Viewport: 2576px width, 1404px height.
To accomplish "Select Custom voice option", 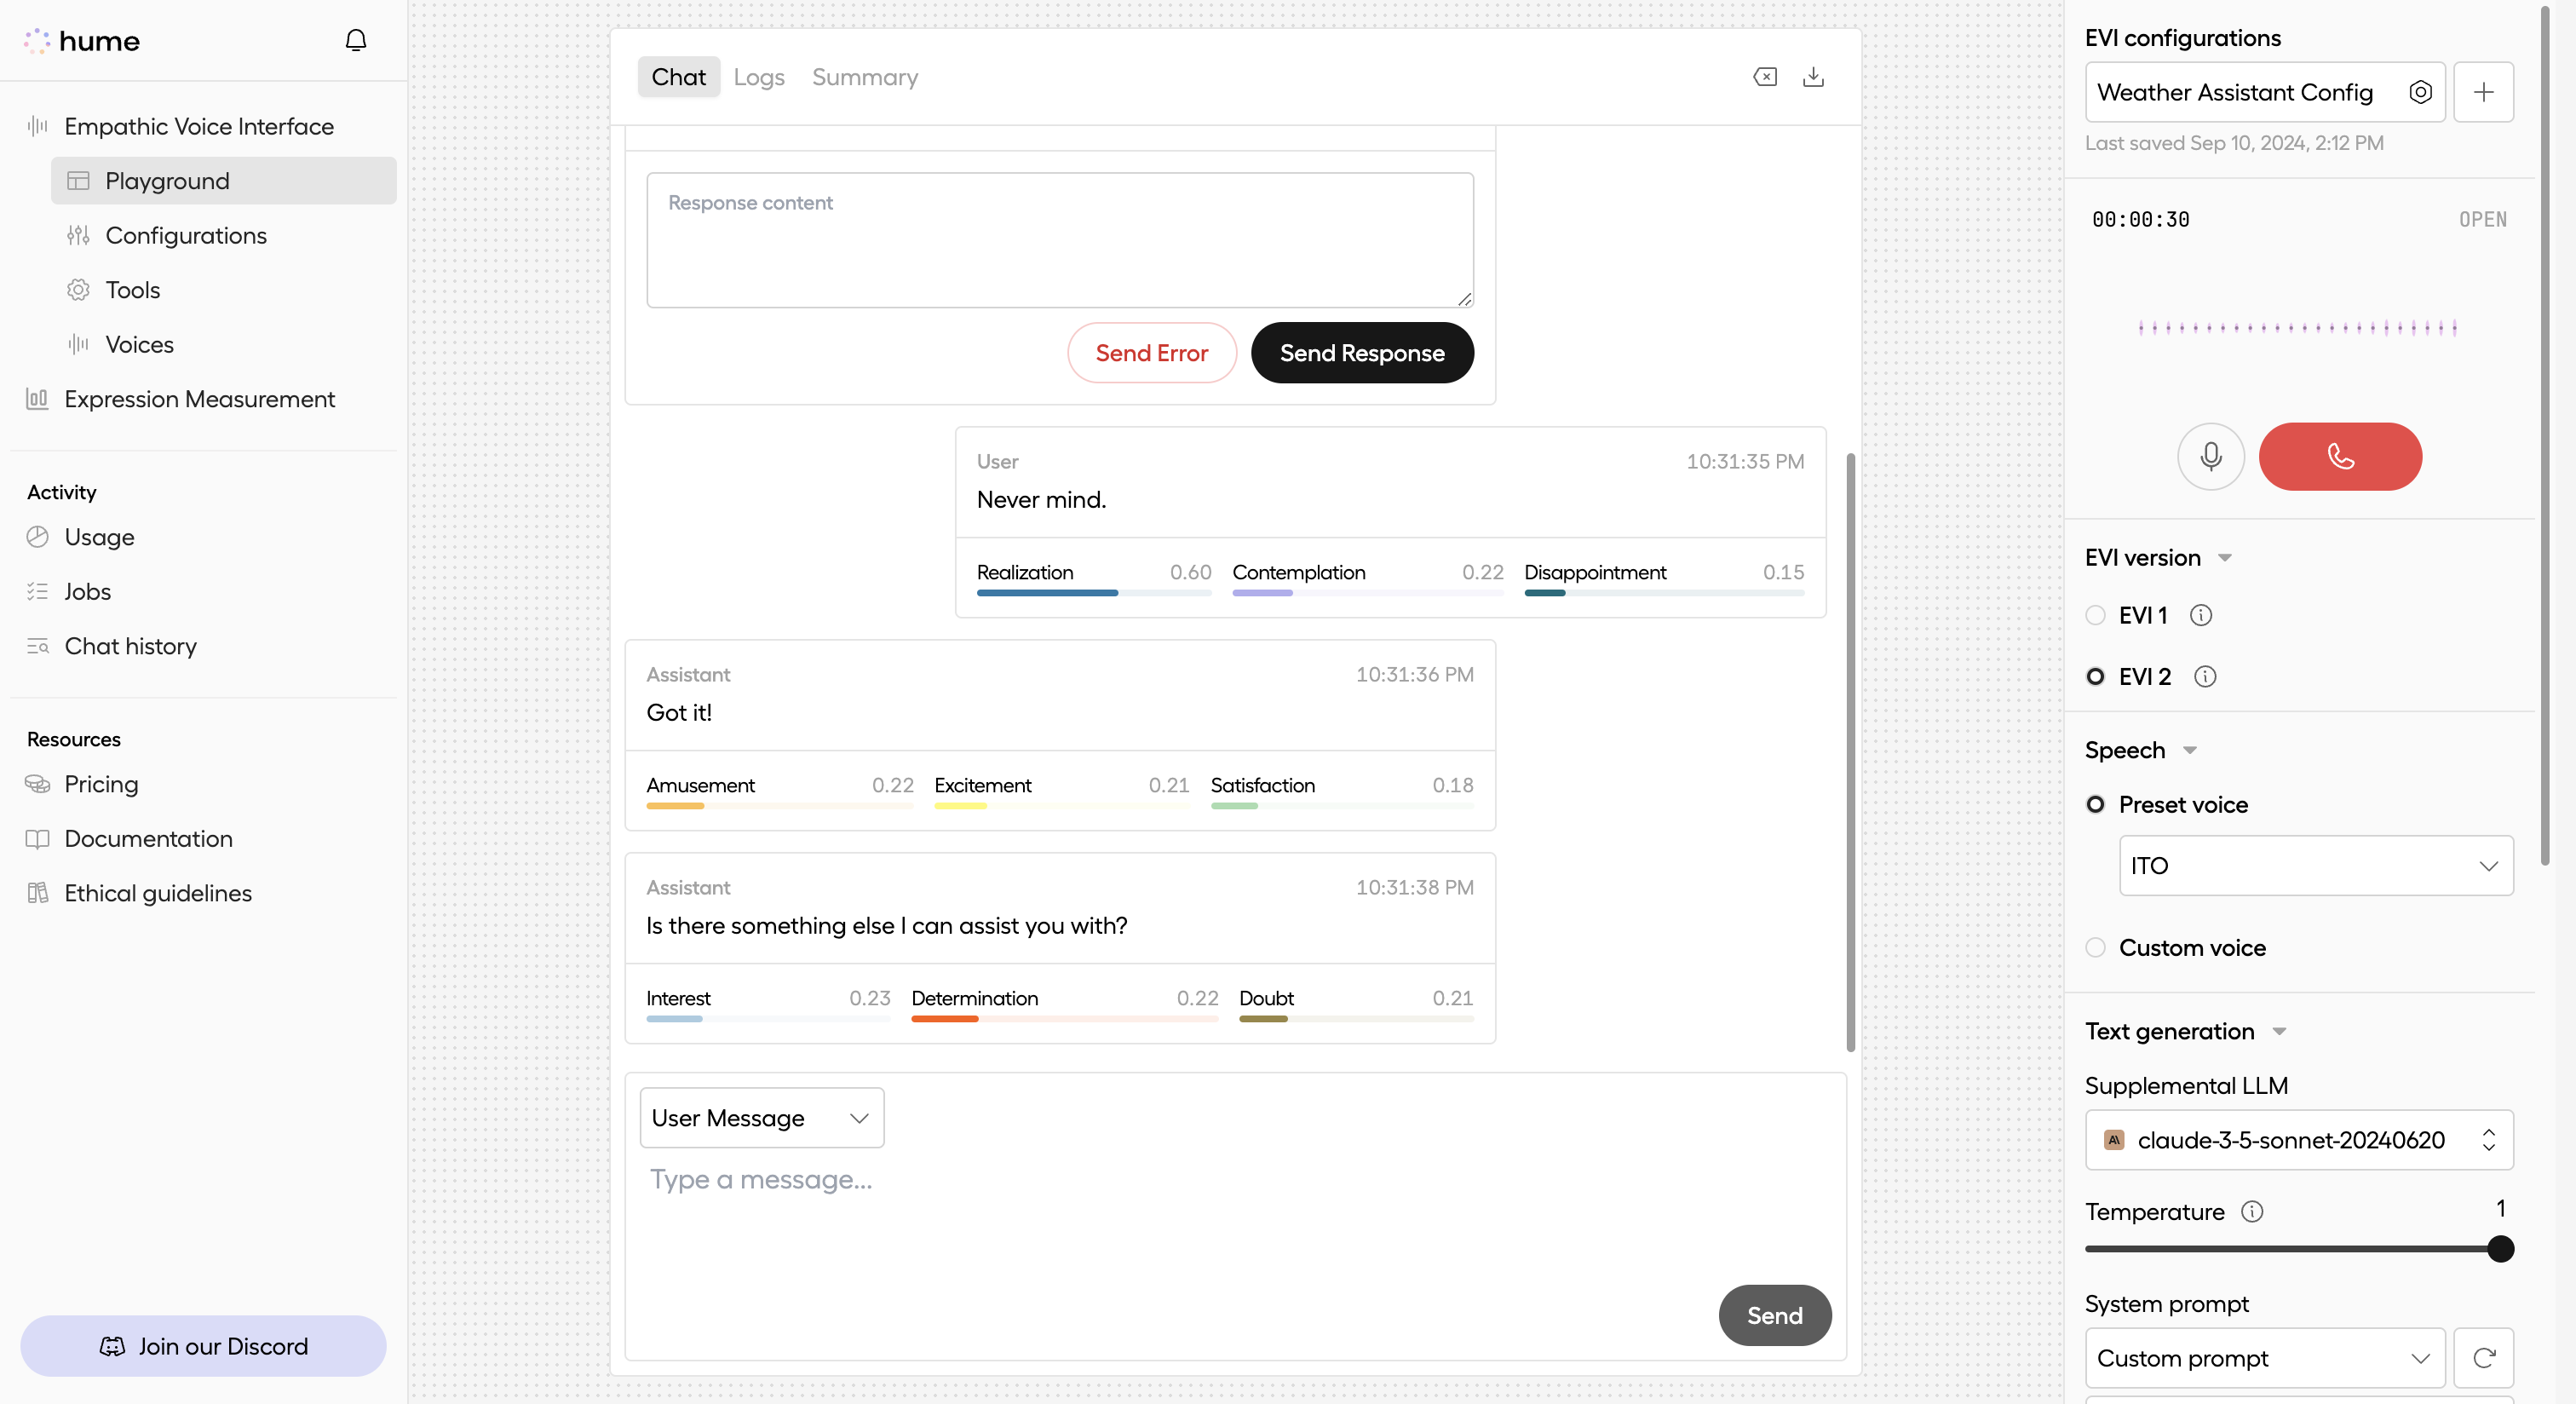I will [x=2096, y=947].
